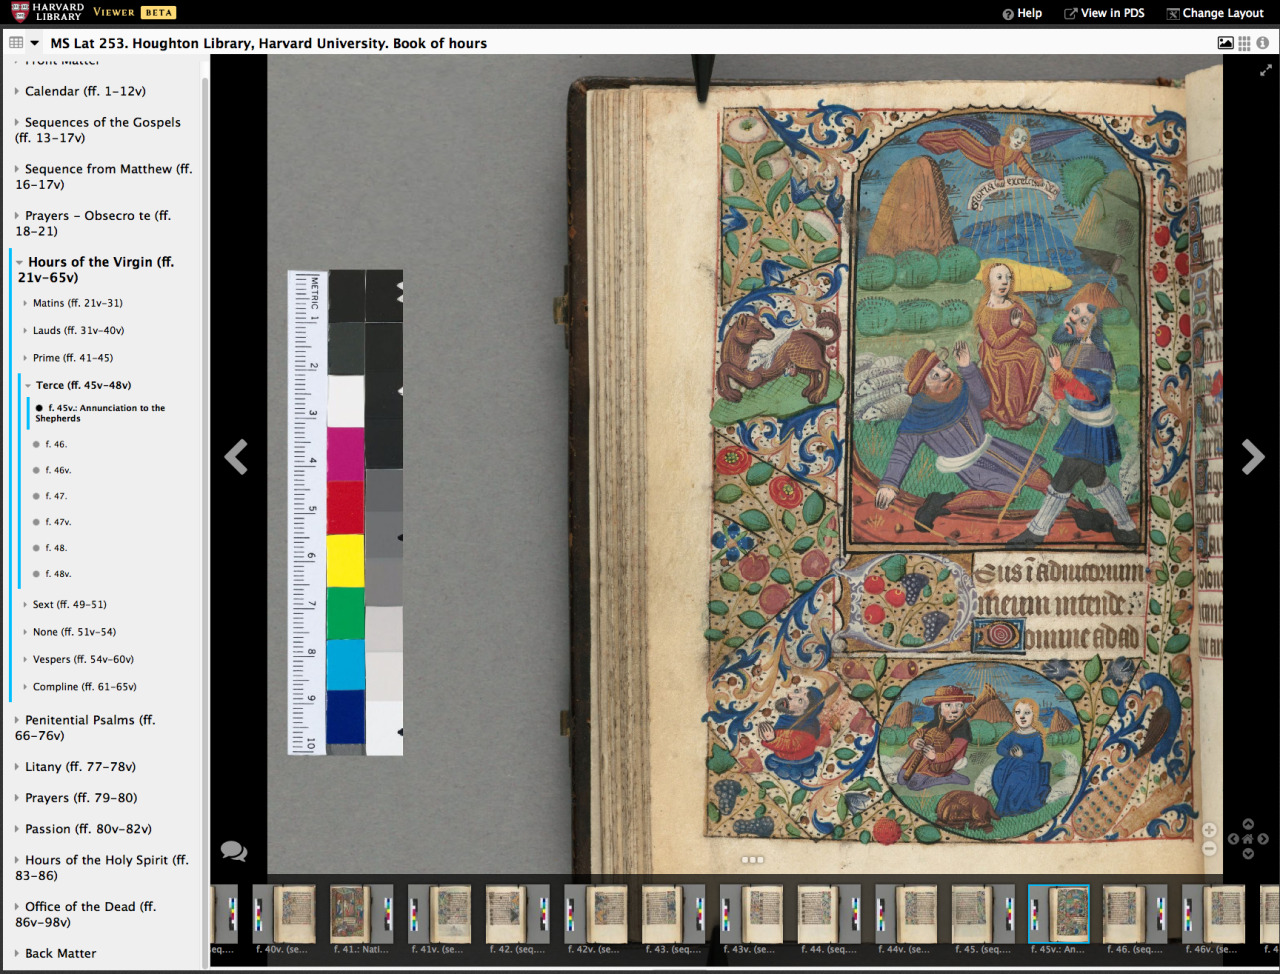Screen dimensions: 1280x974
Task: Go to the previous page arrow
Action: click(236, 457)
